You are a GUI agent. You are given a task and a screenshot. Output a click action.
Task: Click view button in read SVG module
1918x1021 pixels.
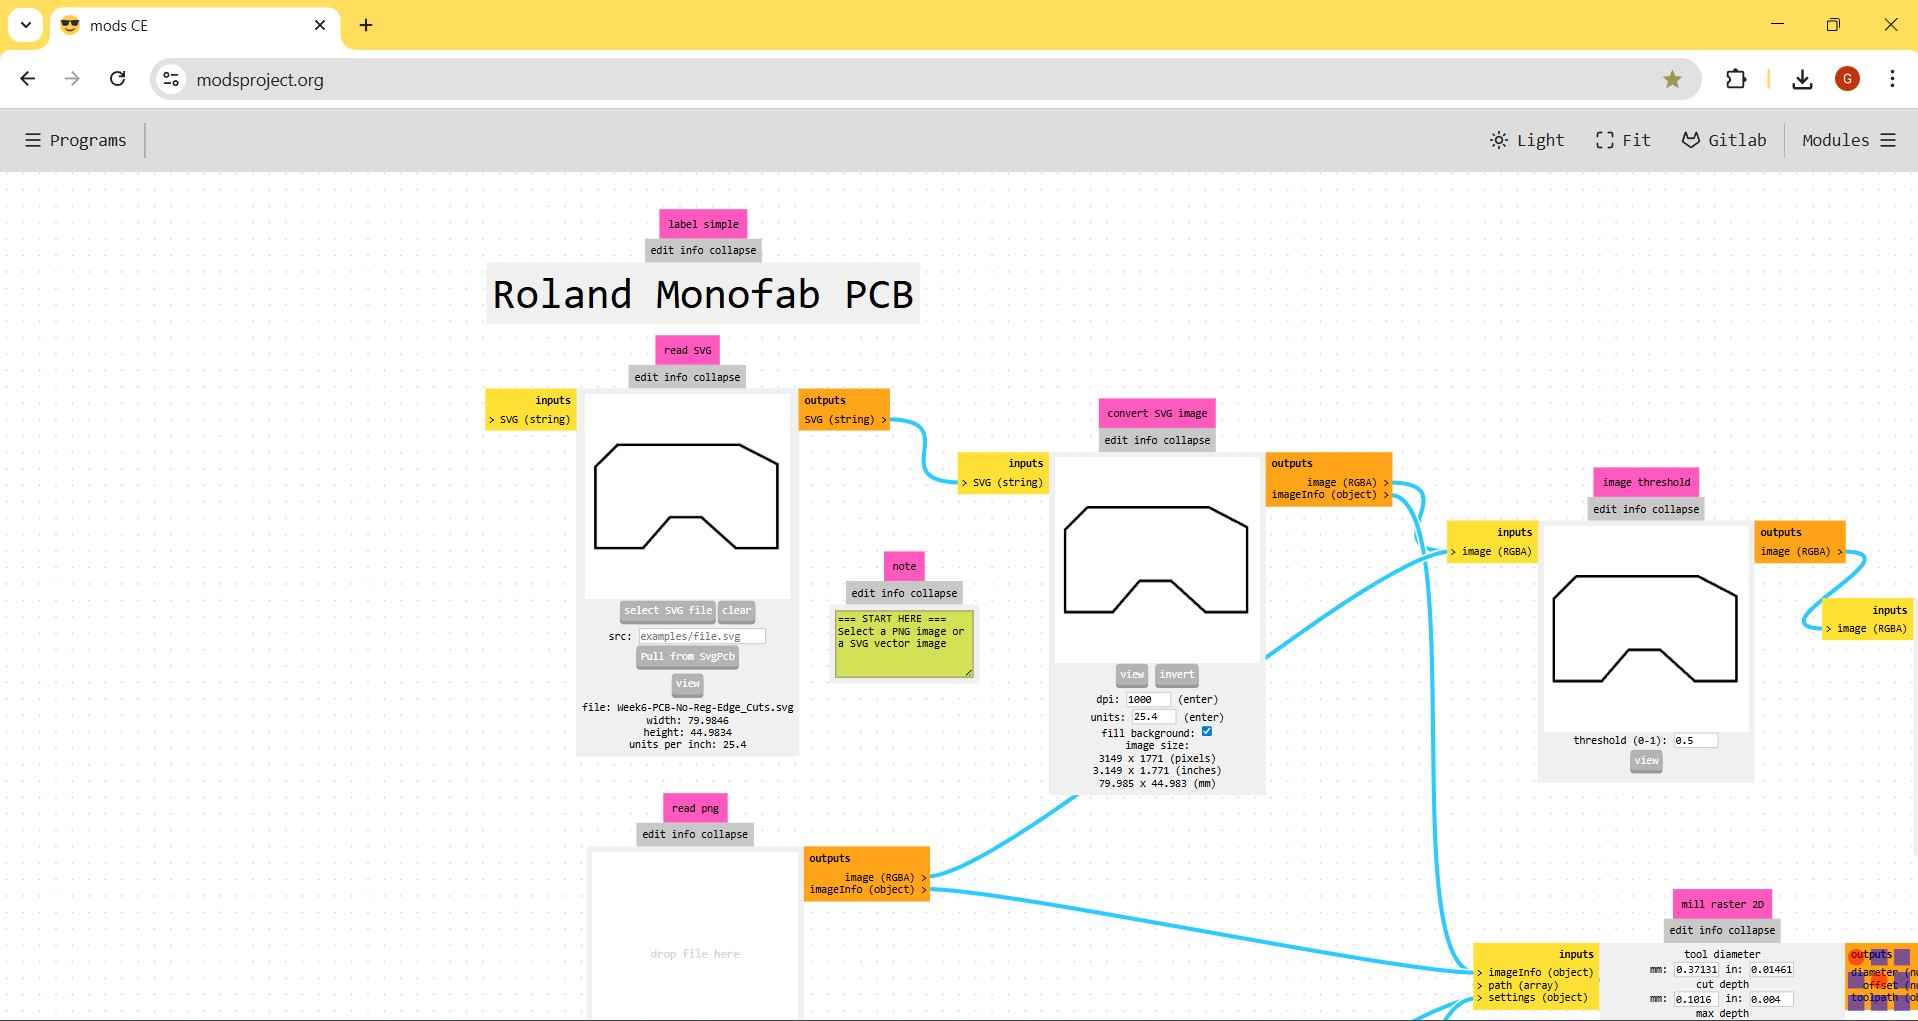pyautogui.click(x=688, y=684)
